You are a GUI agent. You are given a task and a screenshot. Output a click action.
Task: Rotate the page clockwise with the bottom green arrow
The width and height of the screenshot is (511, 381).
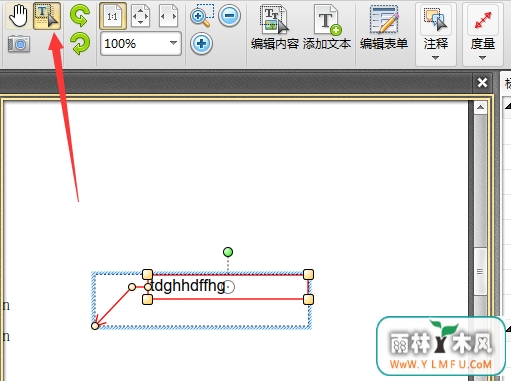pyautogui.click(x=80, y=44)
